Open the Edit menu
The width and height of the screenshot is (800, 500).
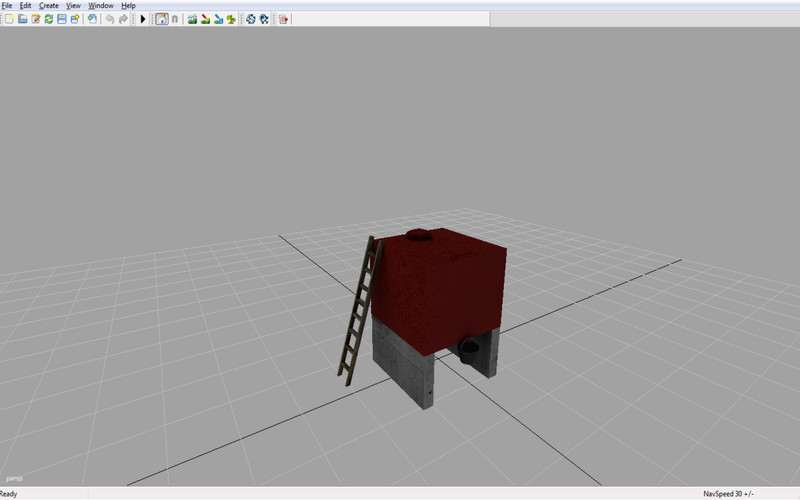26,5
